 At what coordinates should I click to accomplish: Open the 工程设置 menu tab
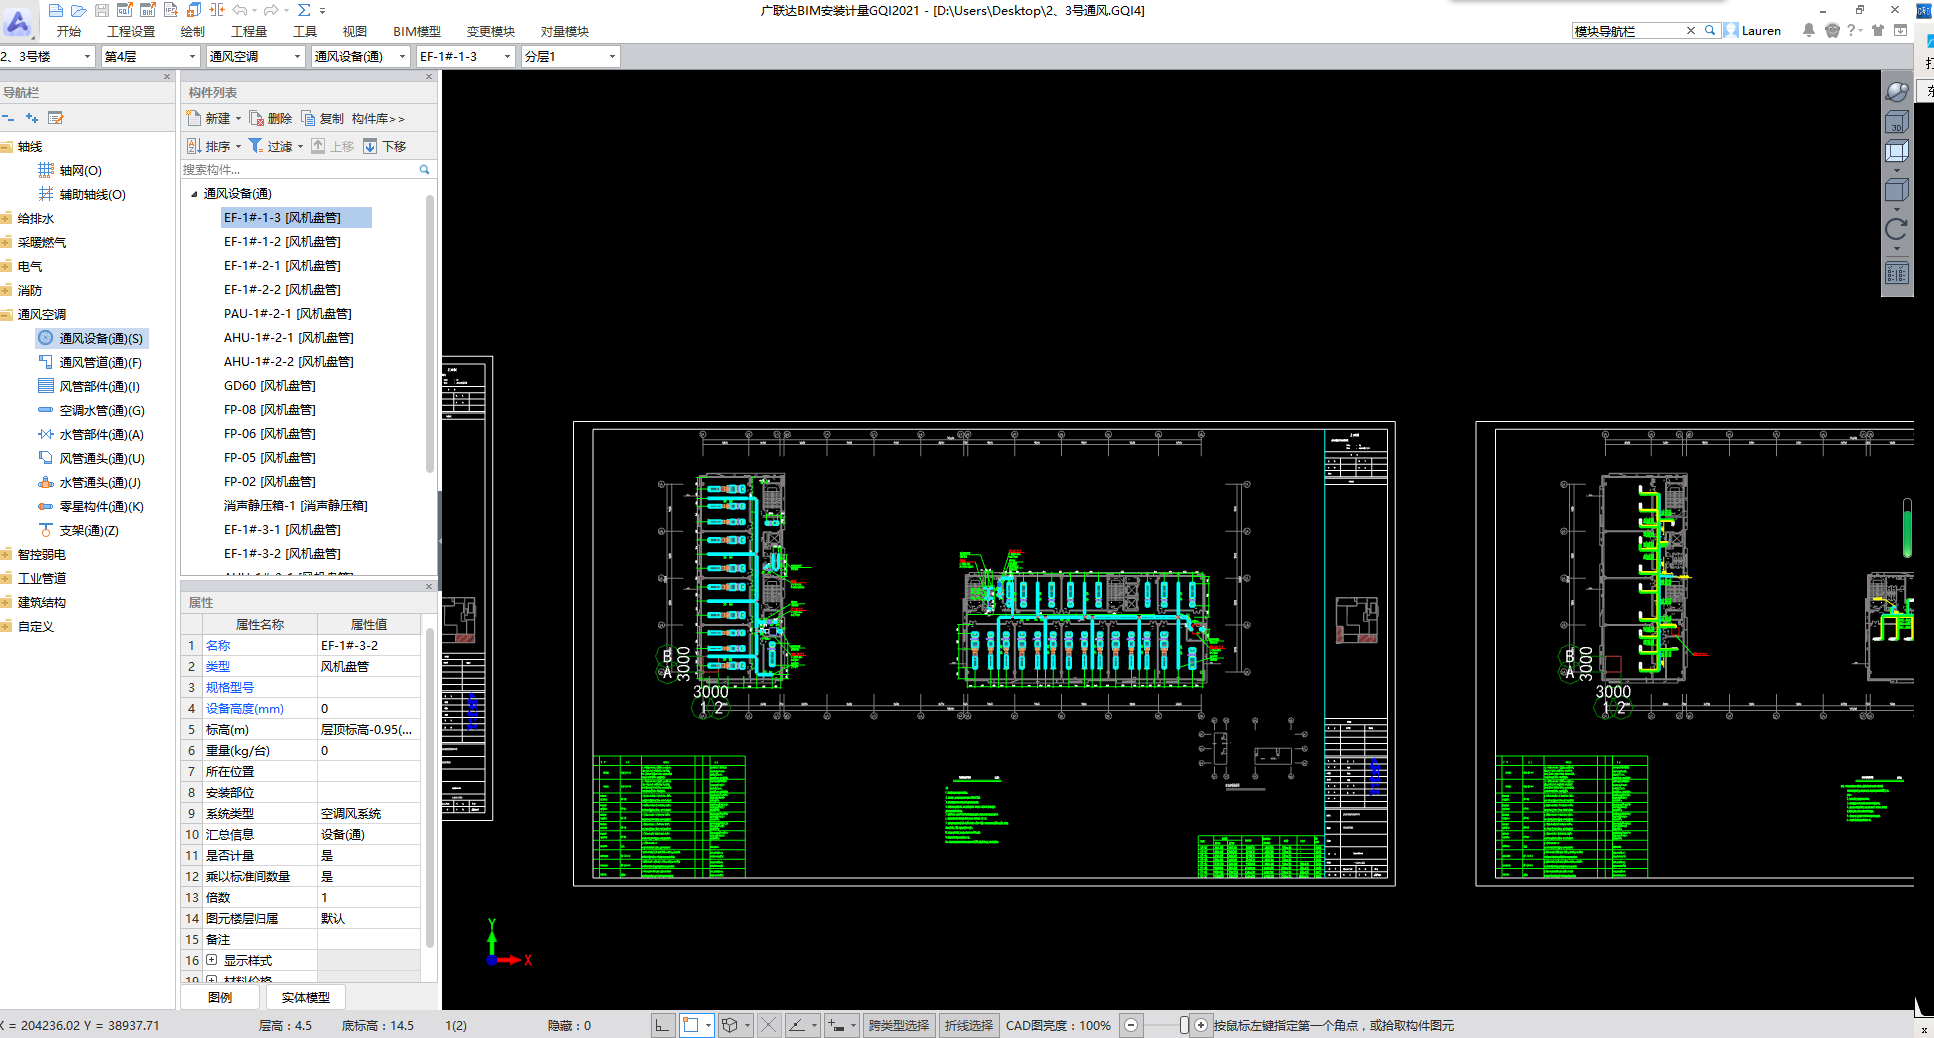coord(131,32)
